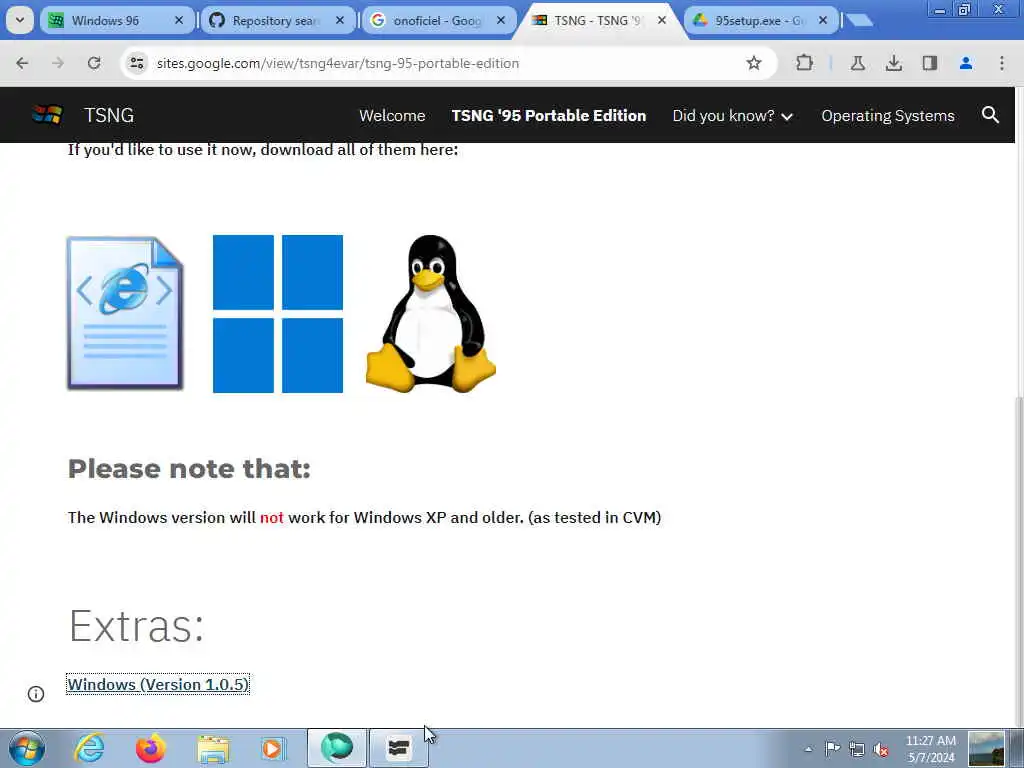Close the Windows 96 tab
1024x768 pixels.
[179, 20]
